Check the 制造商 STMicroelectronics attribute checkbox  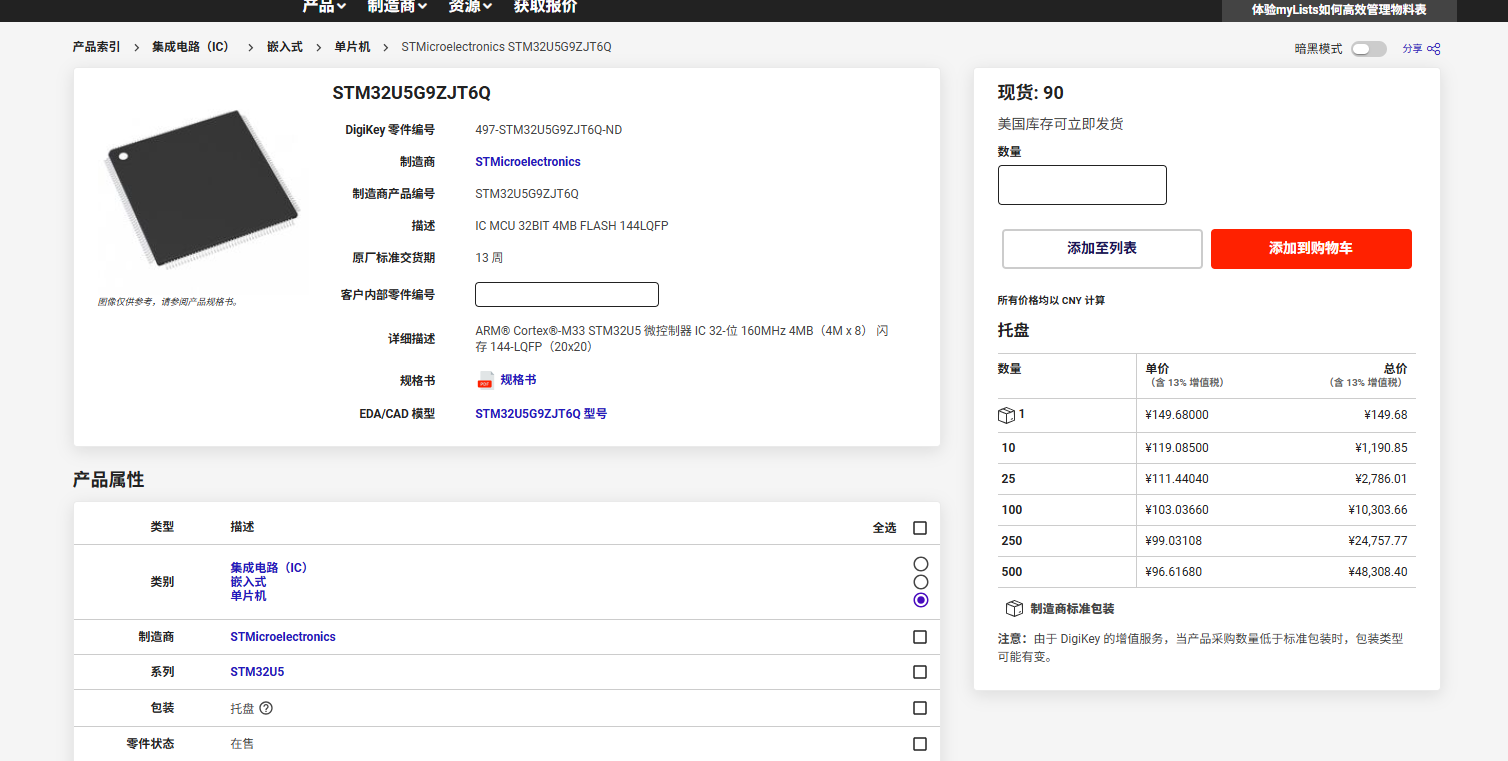click(x=920, y=637)
